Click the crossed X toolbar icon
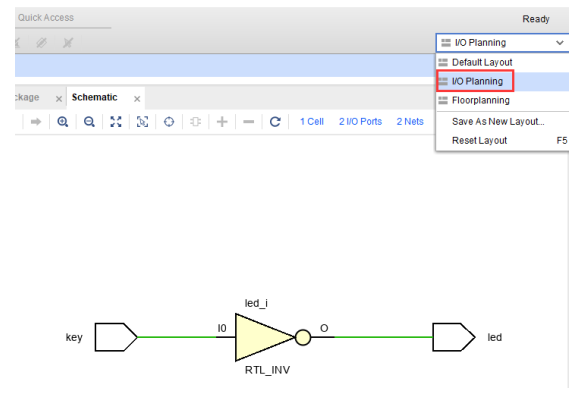This screenshot has width=578, height=396. click(x=67, y=43)
